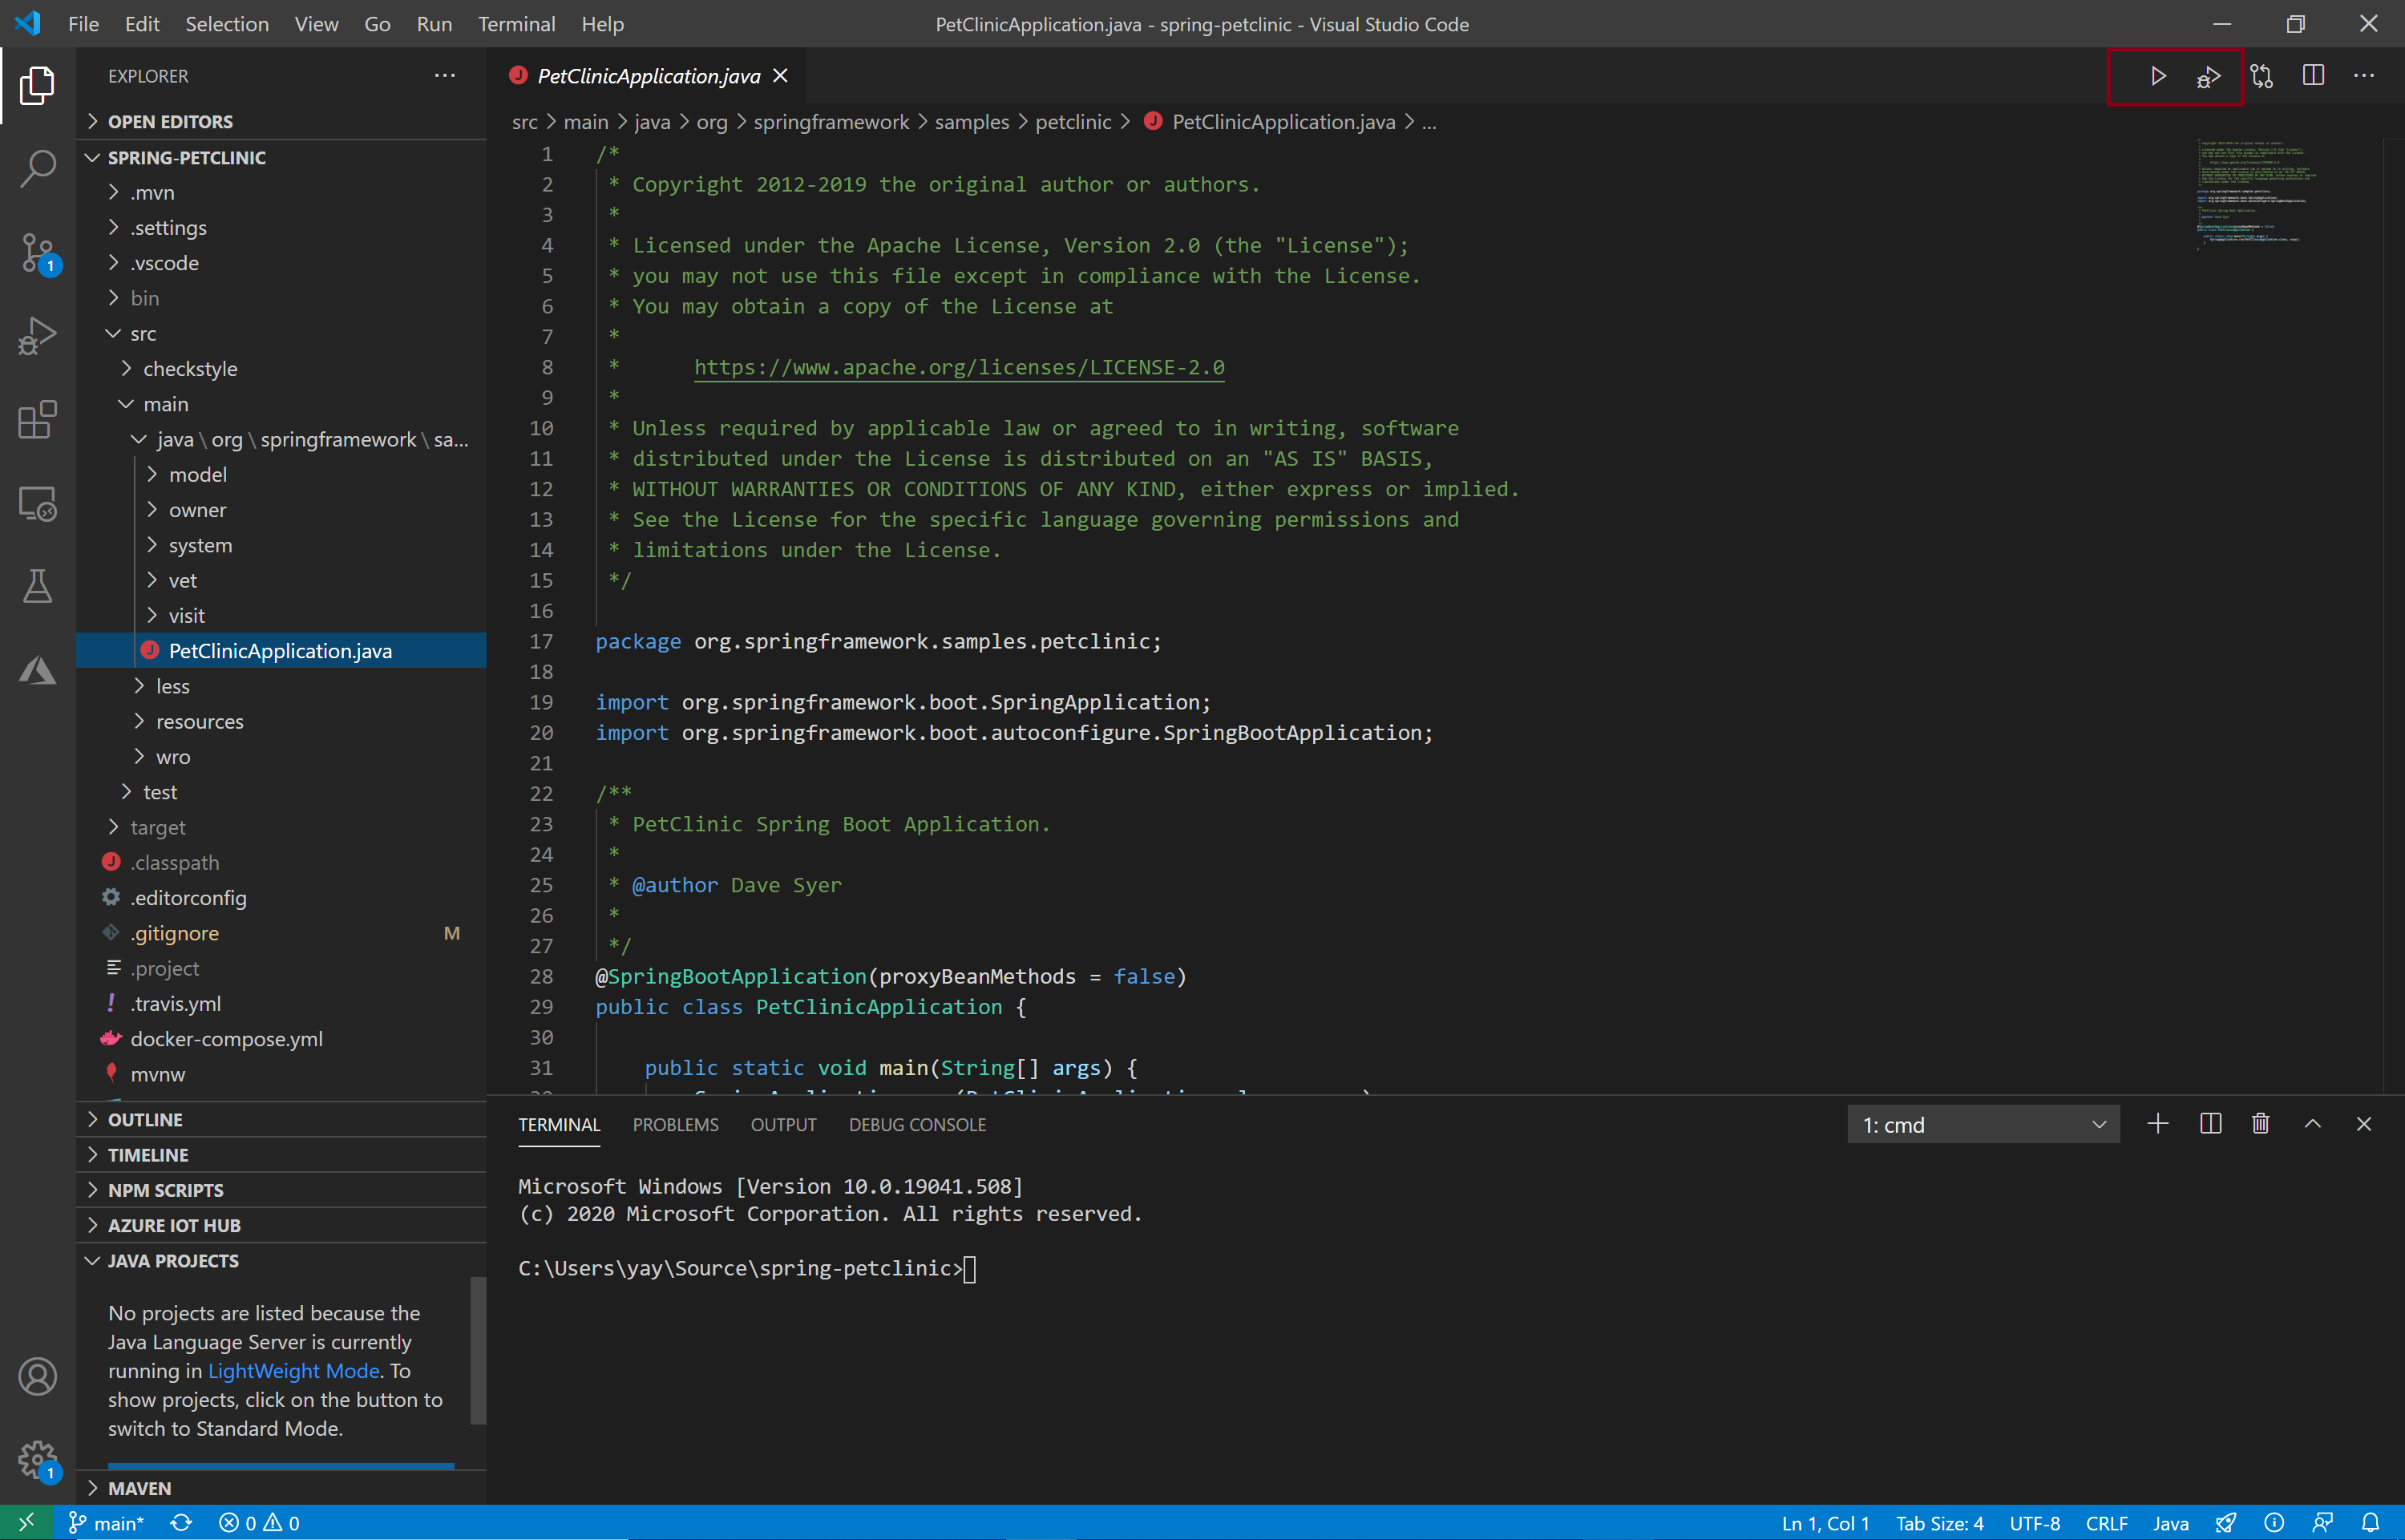Open the Terminal menu
This screenshot has height=1540, width=2405.
coord(516,24)
